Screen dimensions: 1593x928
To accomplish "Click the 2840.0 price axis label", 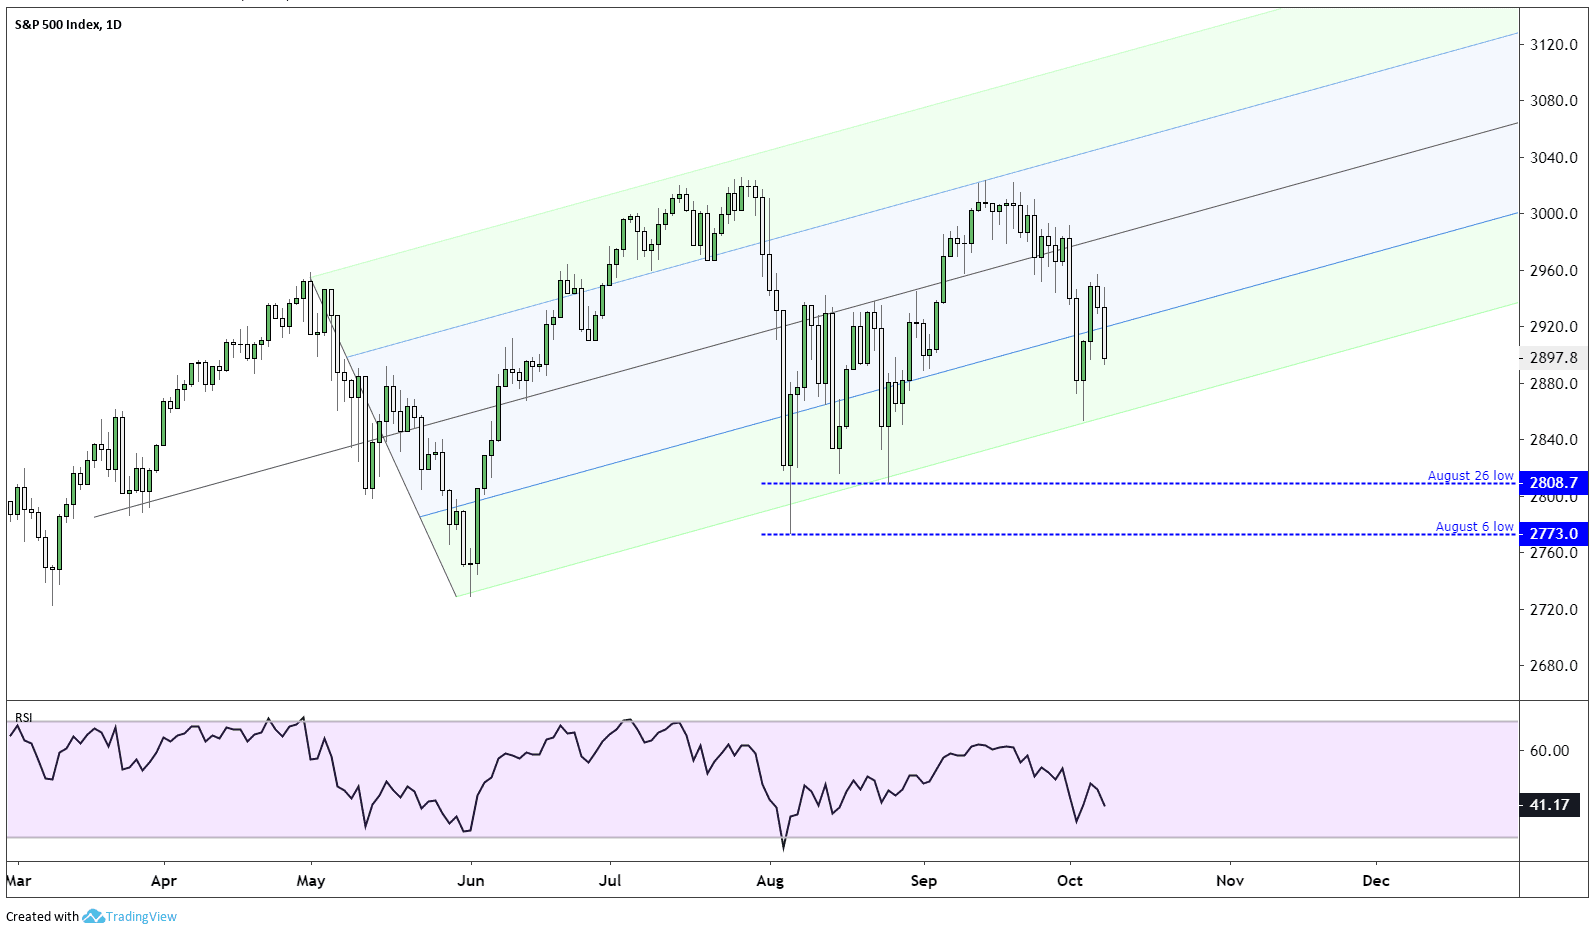I will click(1554, 439).
